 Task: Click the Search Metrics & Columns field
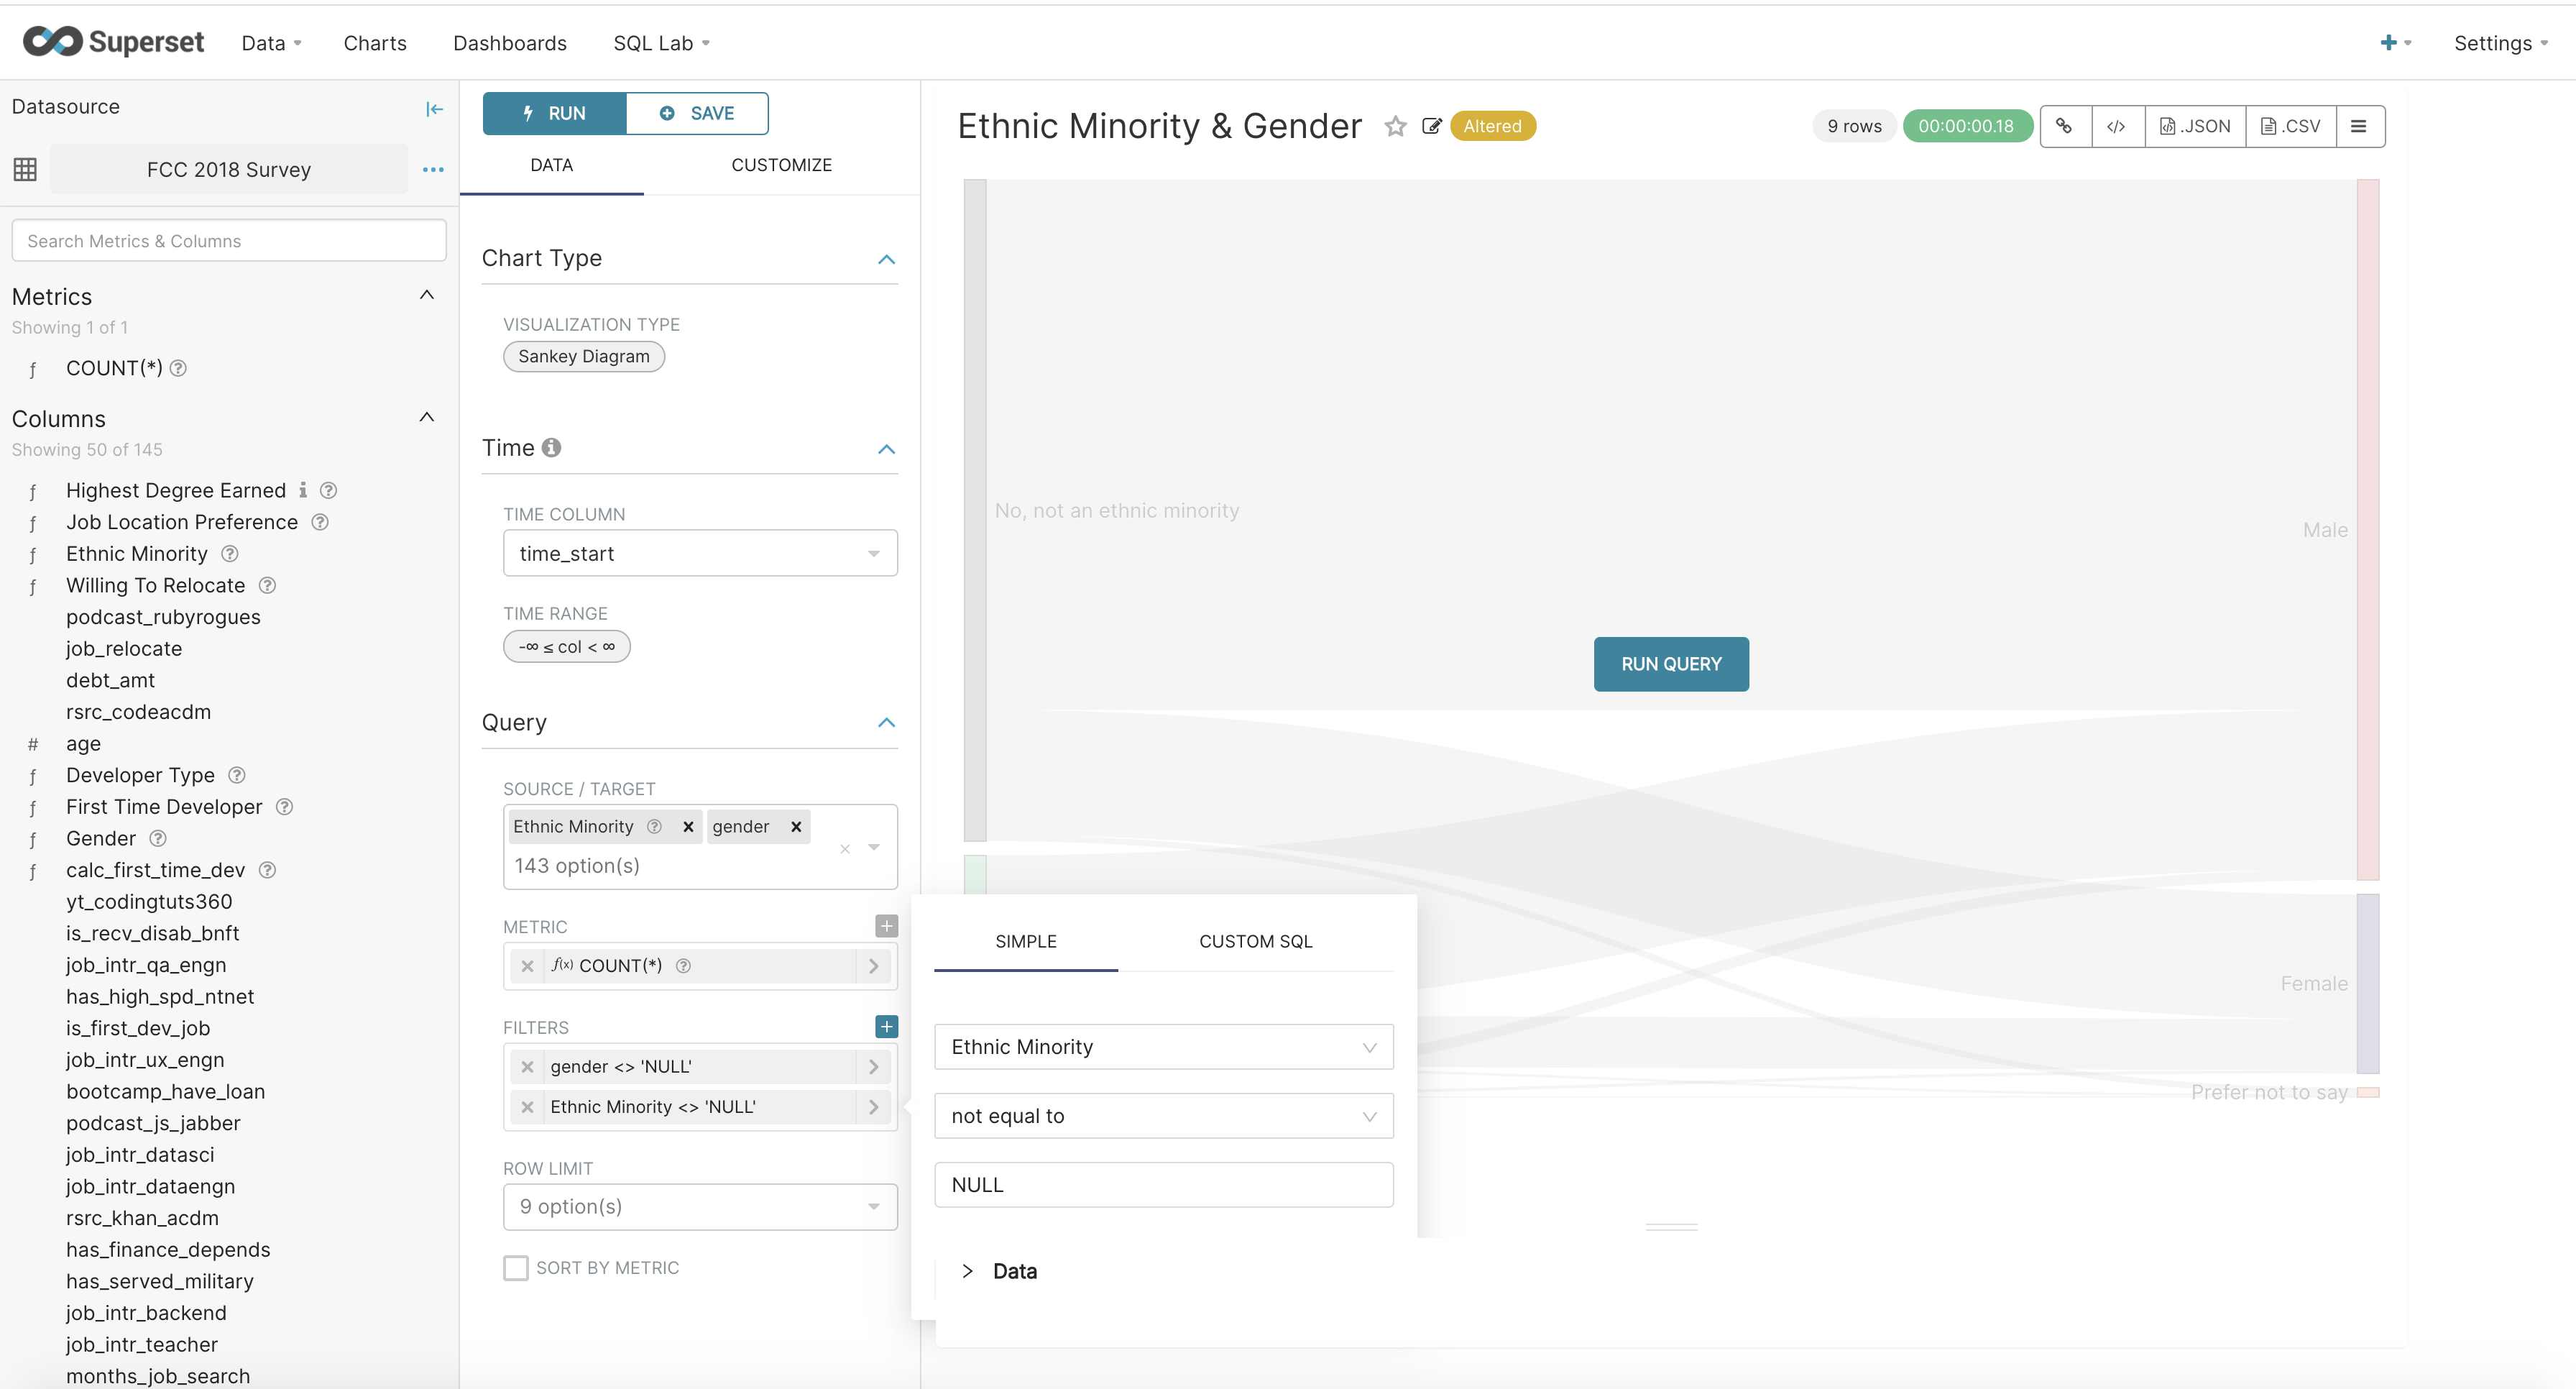(x=228, y=241)
